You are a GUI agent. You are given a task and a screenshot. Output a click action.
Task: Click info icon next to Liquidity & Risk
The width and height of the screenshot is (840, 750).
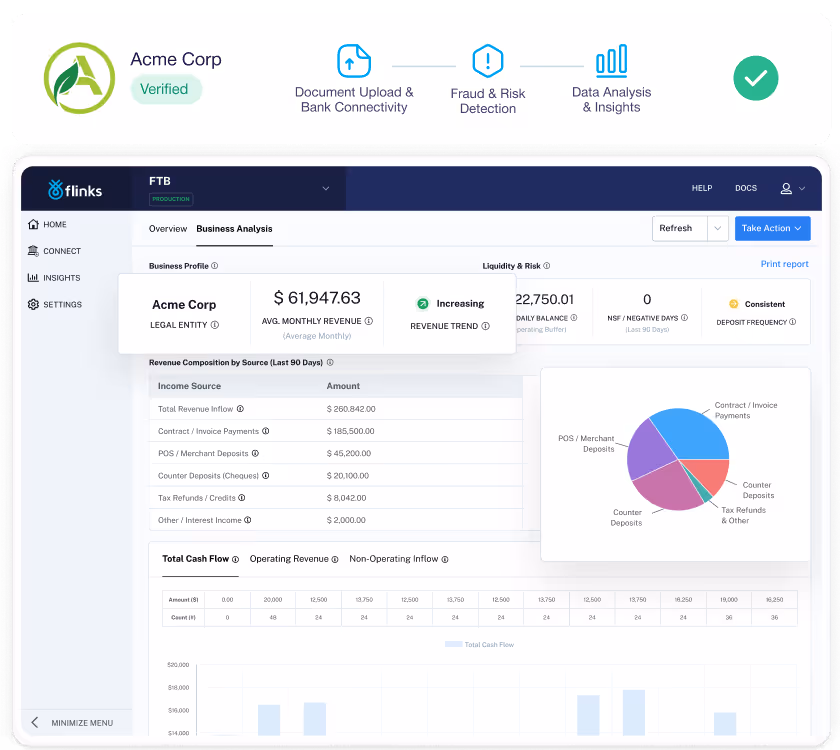[x=546, y=266]
